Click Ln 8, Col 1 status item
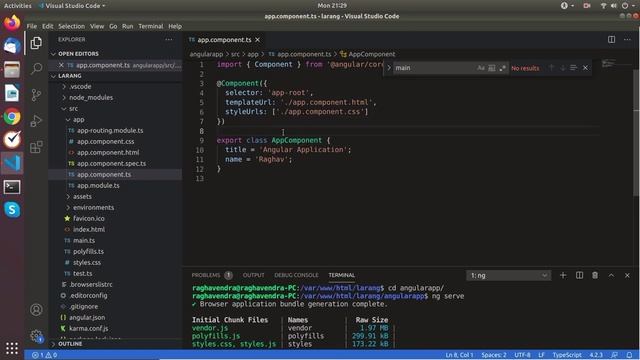The width and height of the screenshot is (640, 360). click(x=459, y=355)
